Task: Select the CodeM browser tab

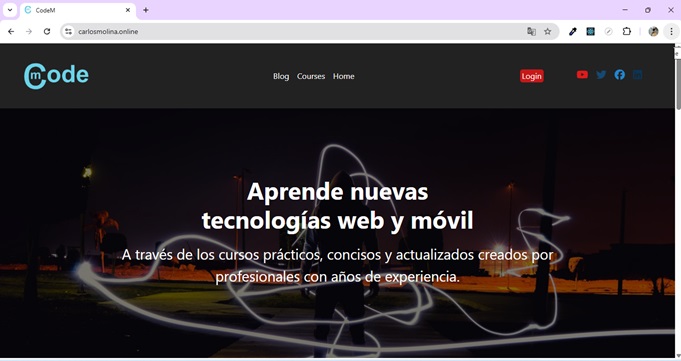Action: (x=78, y=10)
